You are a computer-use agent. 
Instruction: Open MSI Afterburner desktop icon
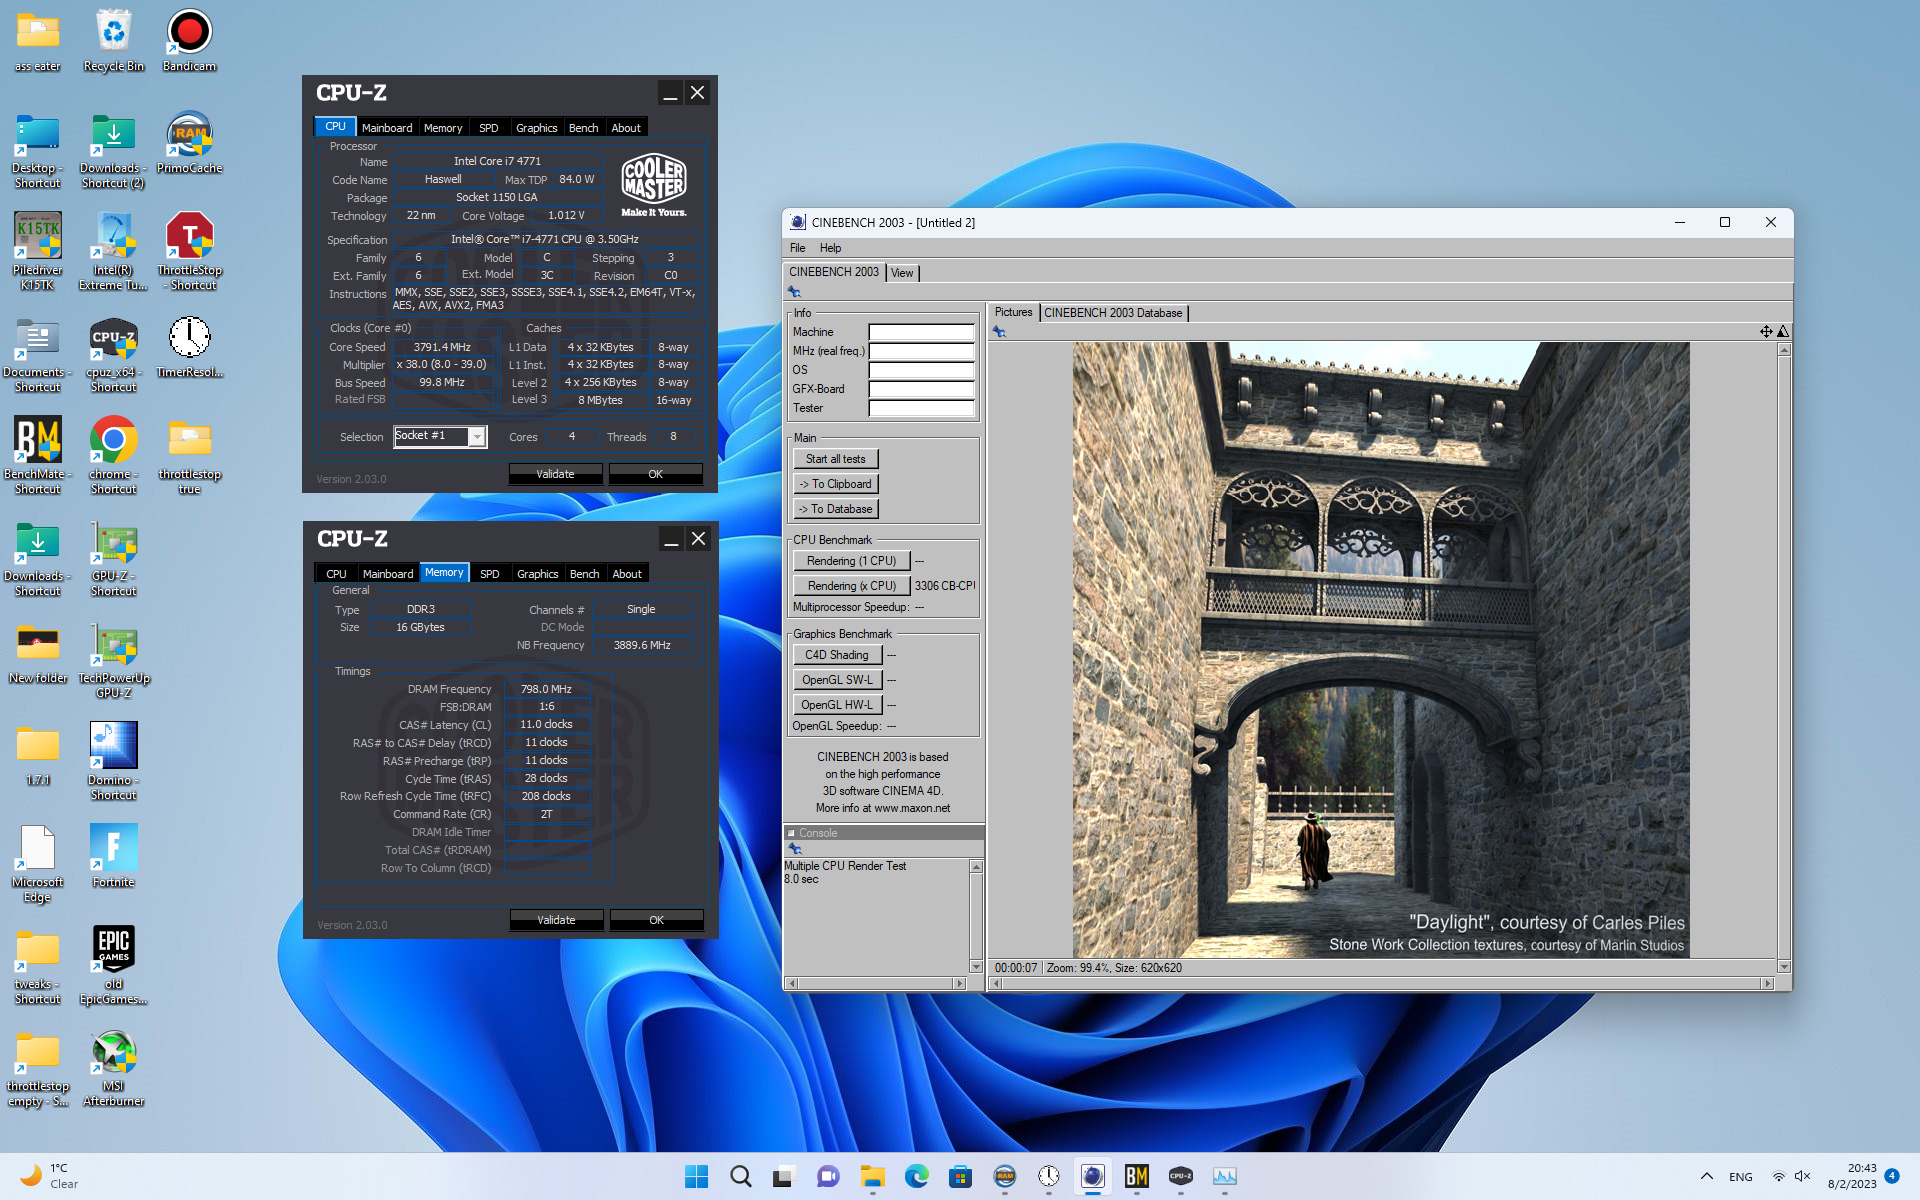tap(114, 1068)
